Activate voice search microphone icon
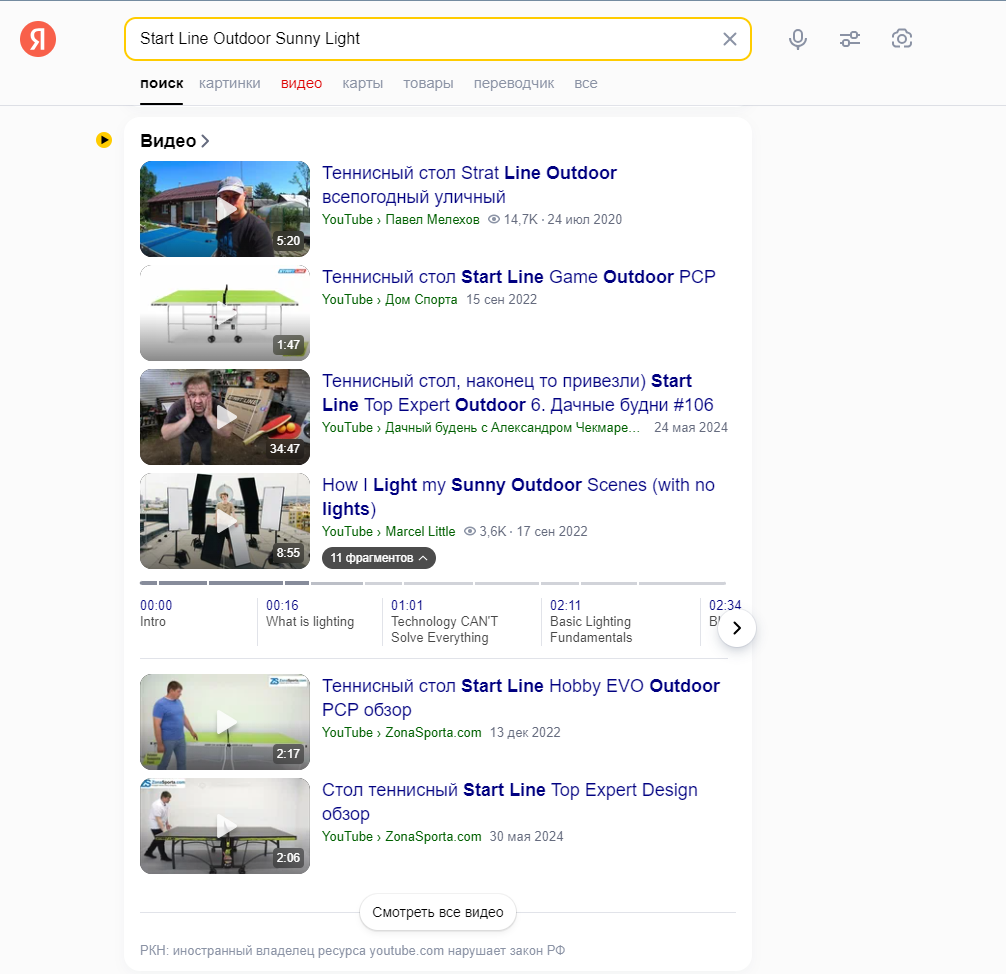 (x=797, y=39)
